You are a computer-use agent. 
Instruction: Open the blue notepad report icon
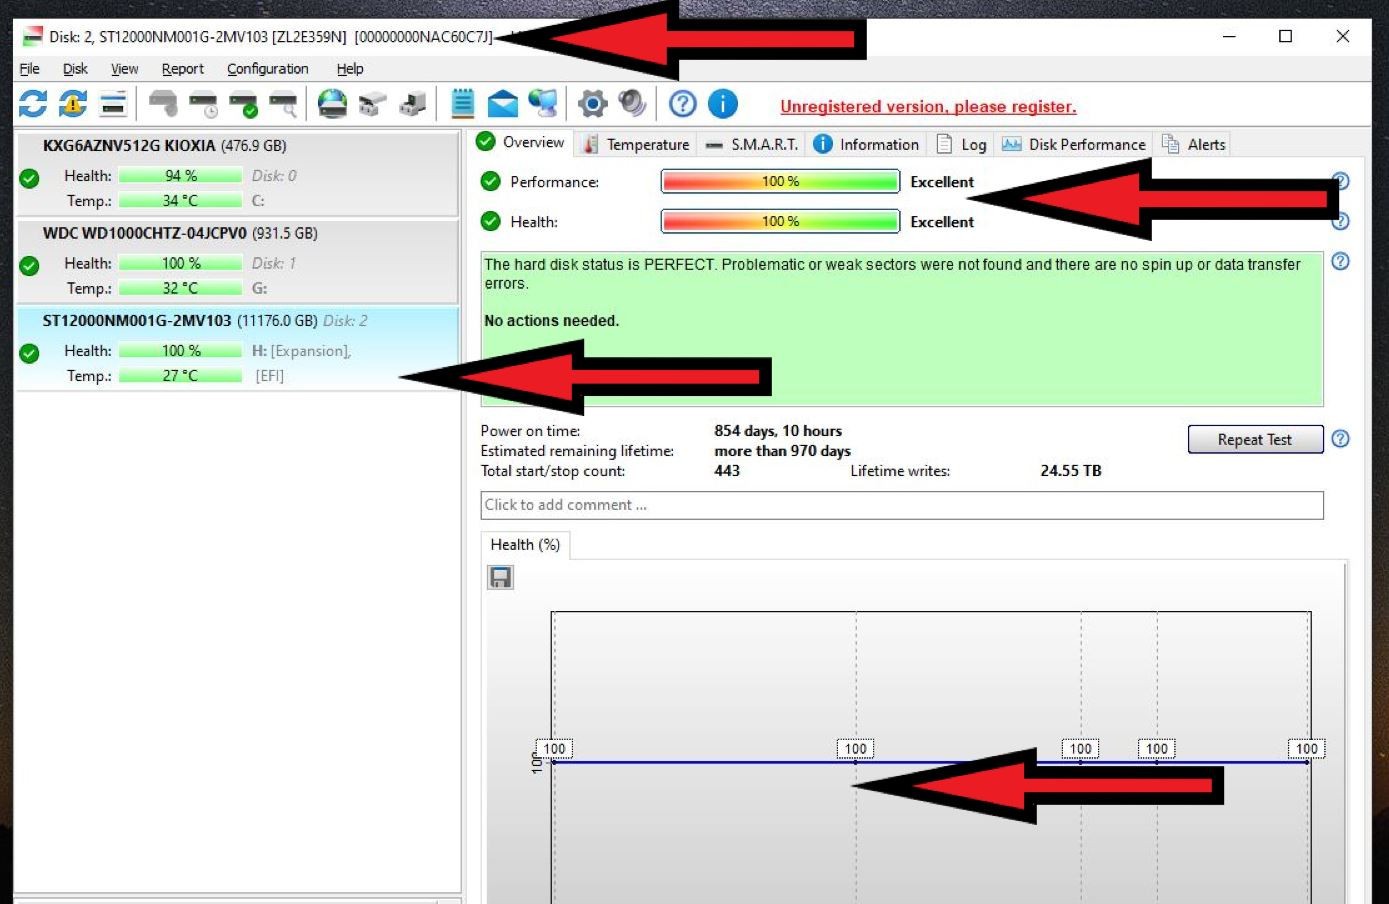tap(462, 104)
